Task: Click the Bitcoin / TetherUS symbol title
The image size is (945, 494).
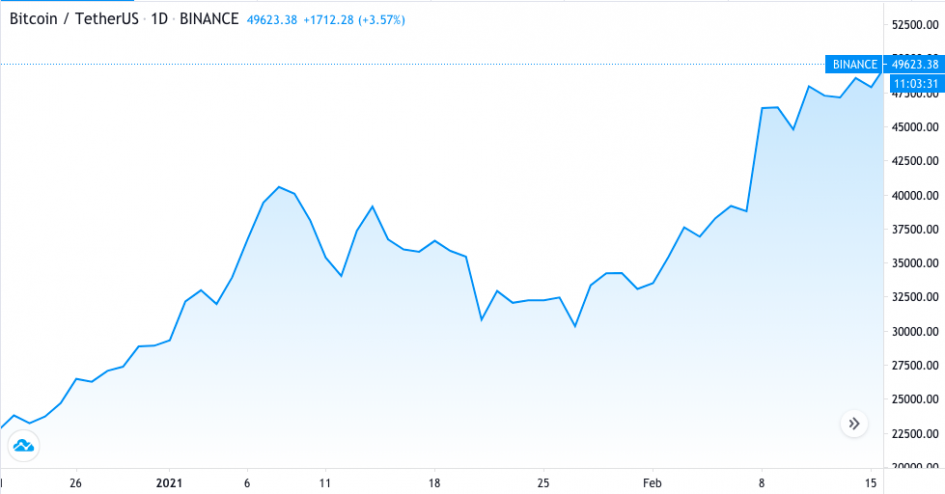Action: 74,19
